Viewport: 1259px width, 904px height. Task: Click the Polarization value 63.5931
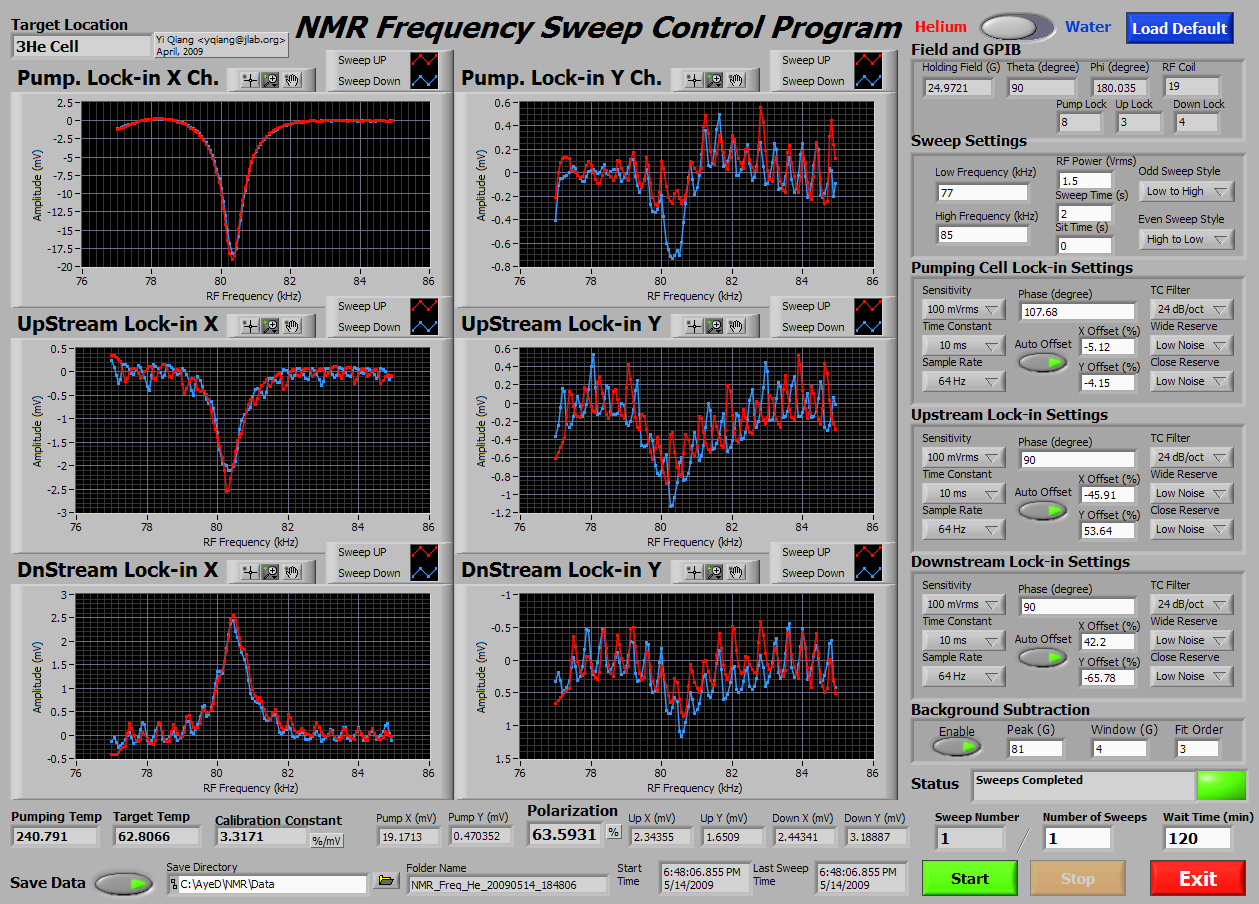click(x=566, y=834)
